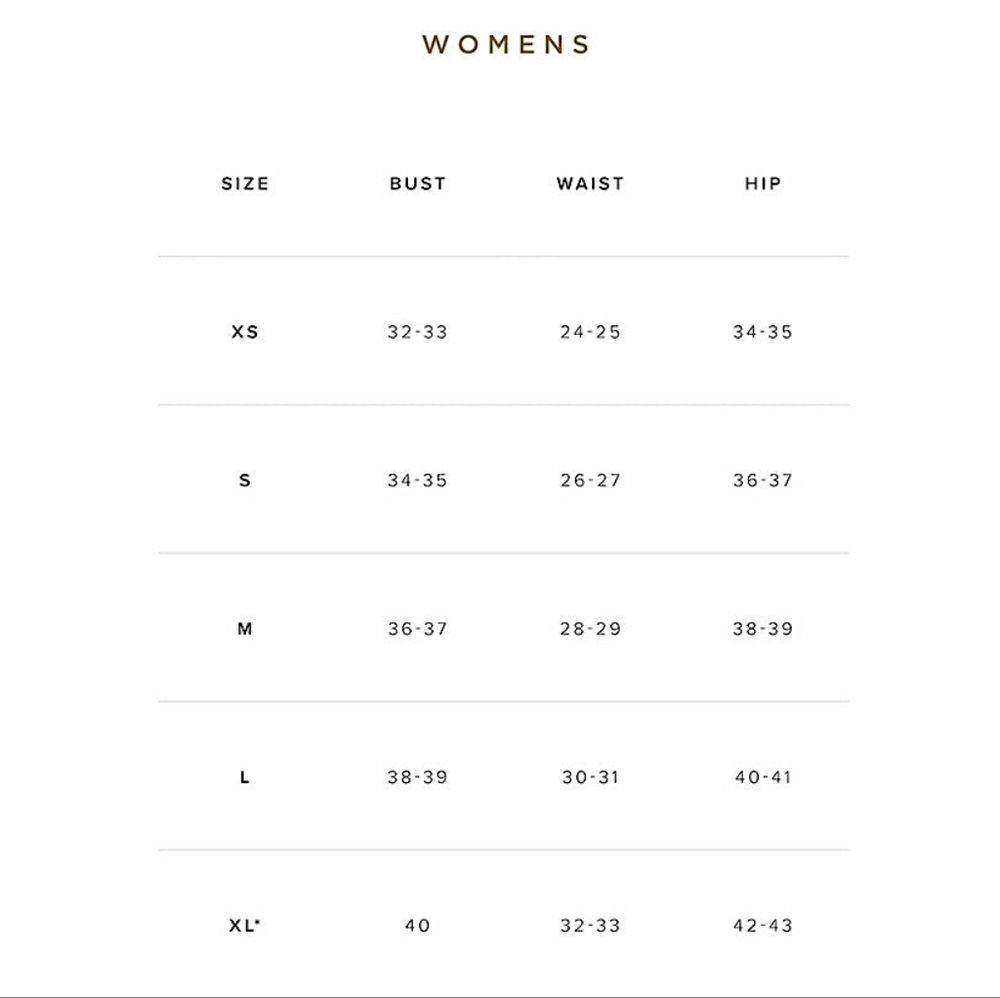This screenshot has width=1000, height=998.
Task: Select the S size row label
Action: [245, 481]
